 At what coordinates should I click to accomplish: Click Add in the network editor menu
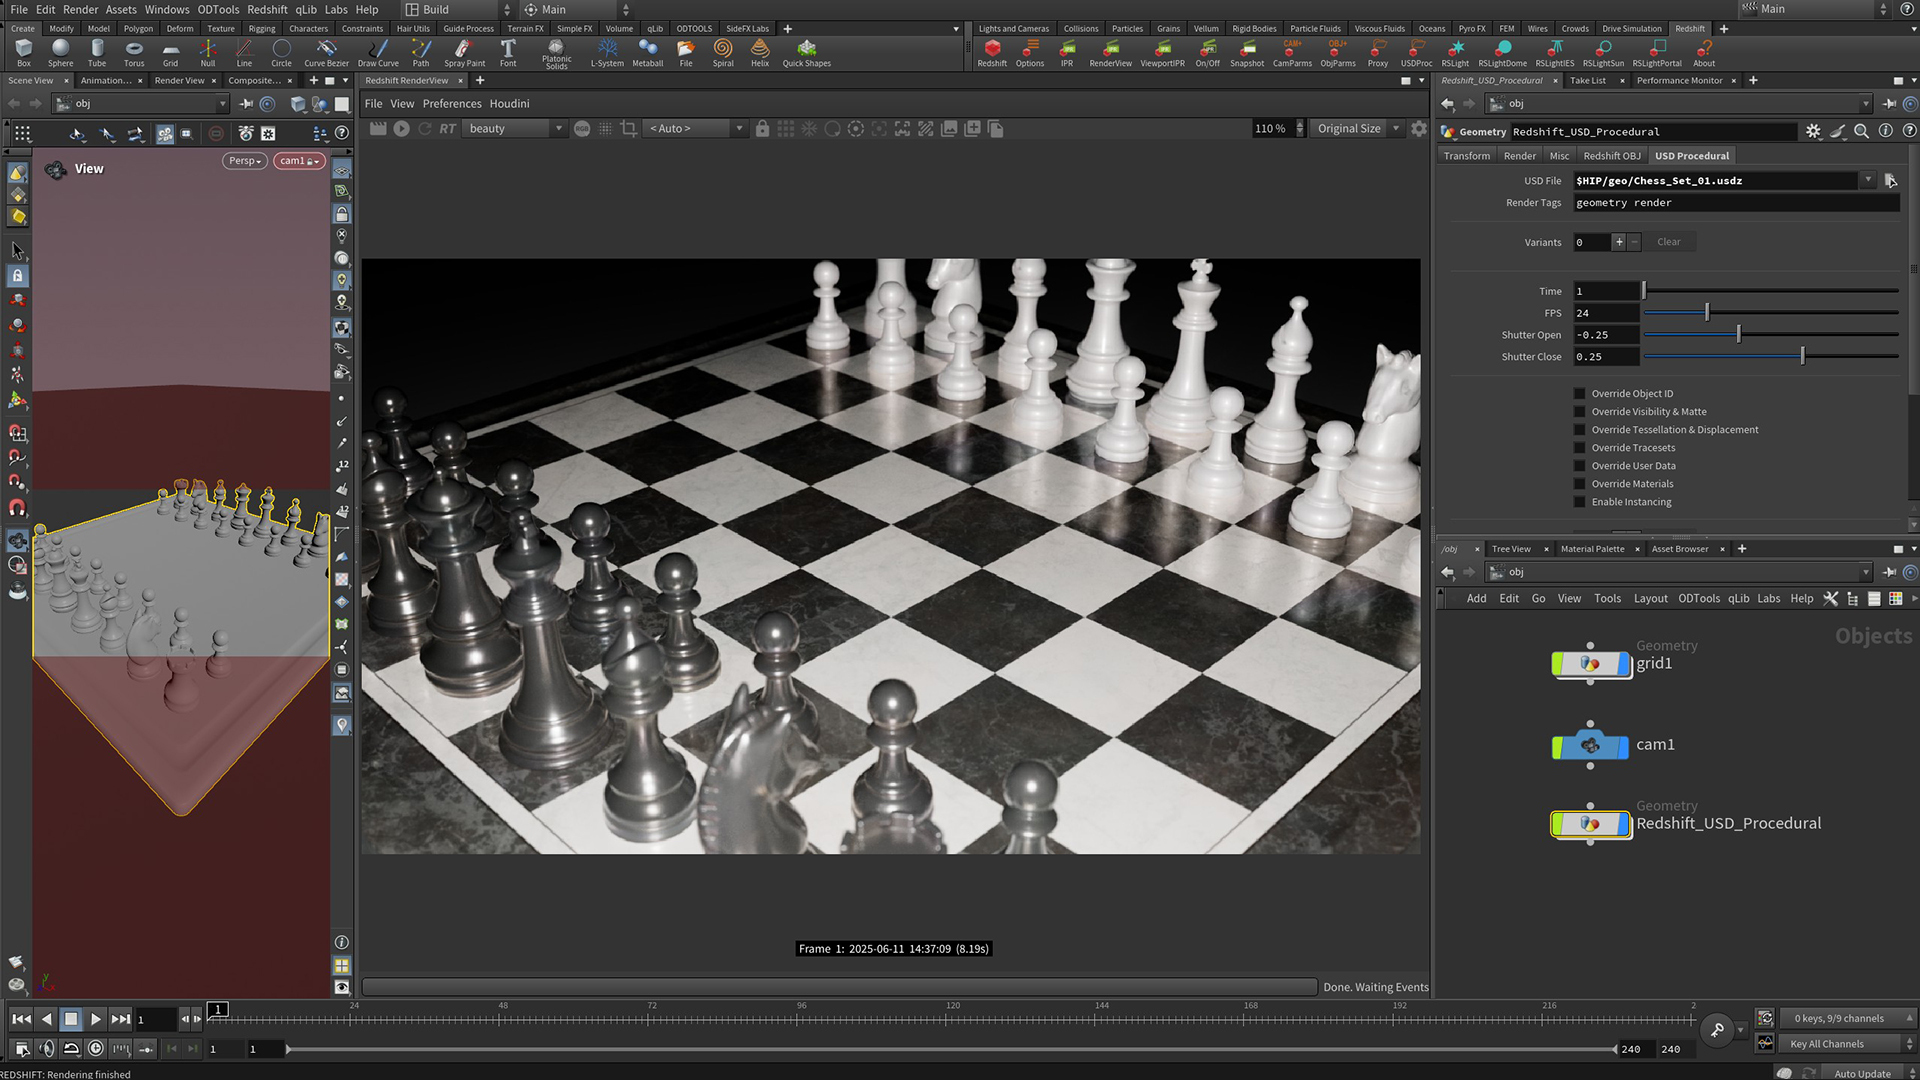click(x=1477, y=598)
